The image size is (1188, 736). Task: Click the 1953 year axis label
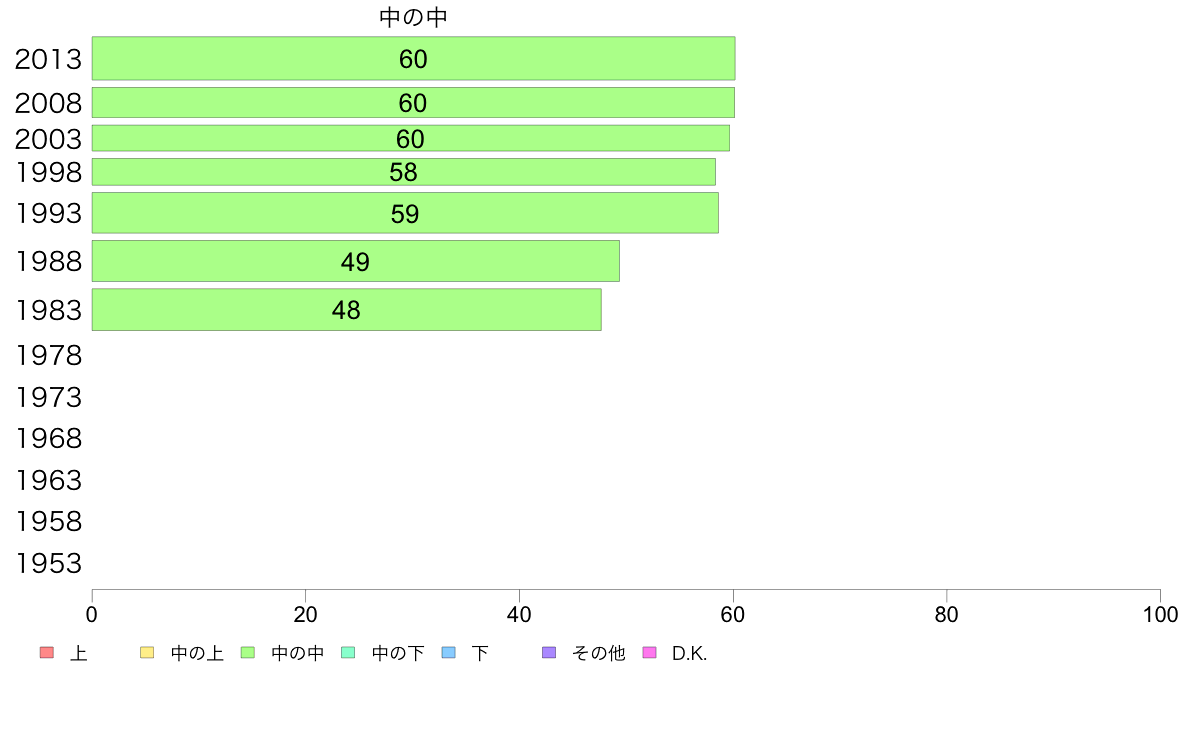click(x=48, y=563)
